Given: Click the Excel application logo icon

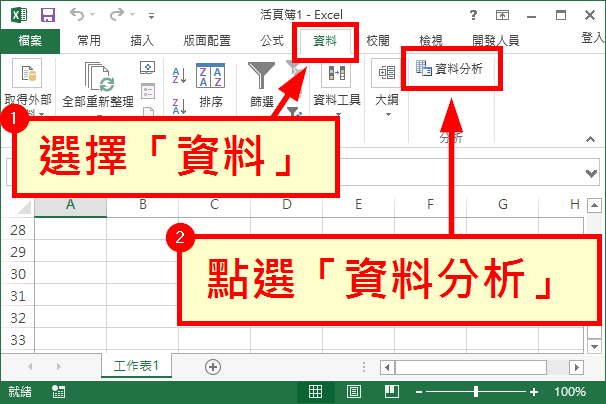Looking at the screenshot, I should pyautogui.click(x=19, y=15).
